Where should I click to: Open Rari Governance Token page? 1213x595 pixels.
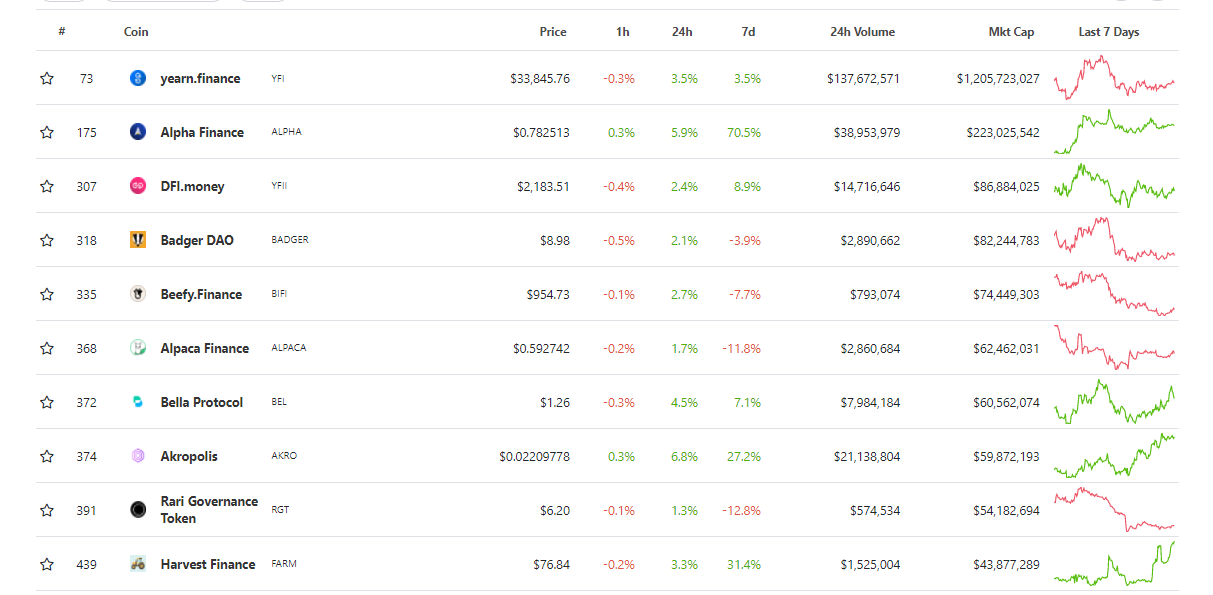click(209, 510)
